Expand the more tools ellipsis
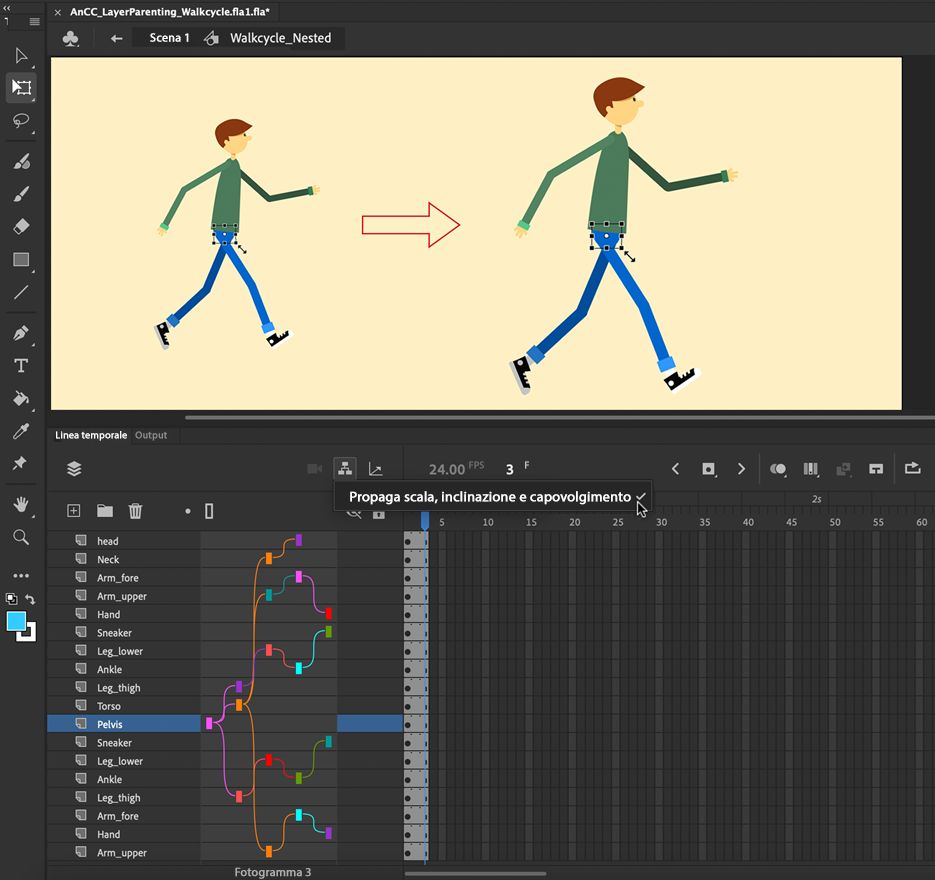935x880 pixels. click(x=21, y=576)
